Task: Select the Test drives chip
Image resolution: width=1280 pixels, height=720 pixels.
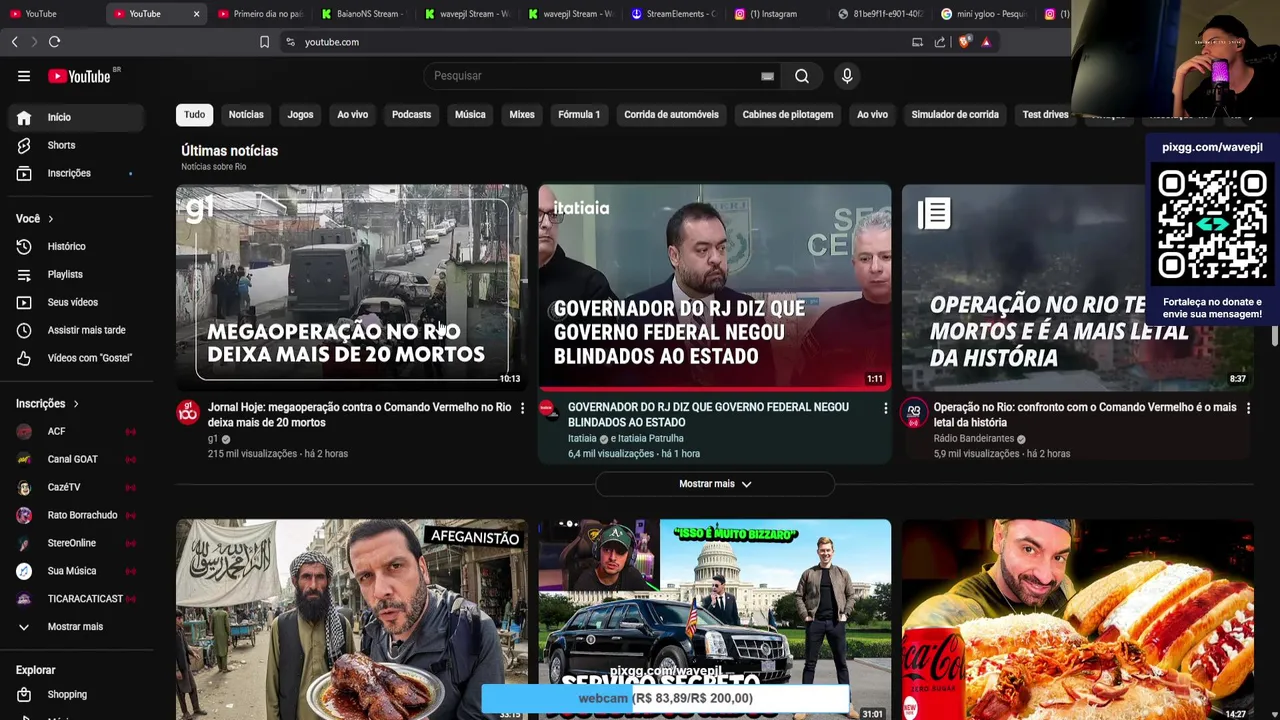Action: pyautogui.click(x=1045, y=115)
